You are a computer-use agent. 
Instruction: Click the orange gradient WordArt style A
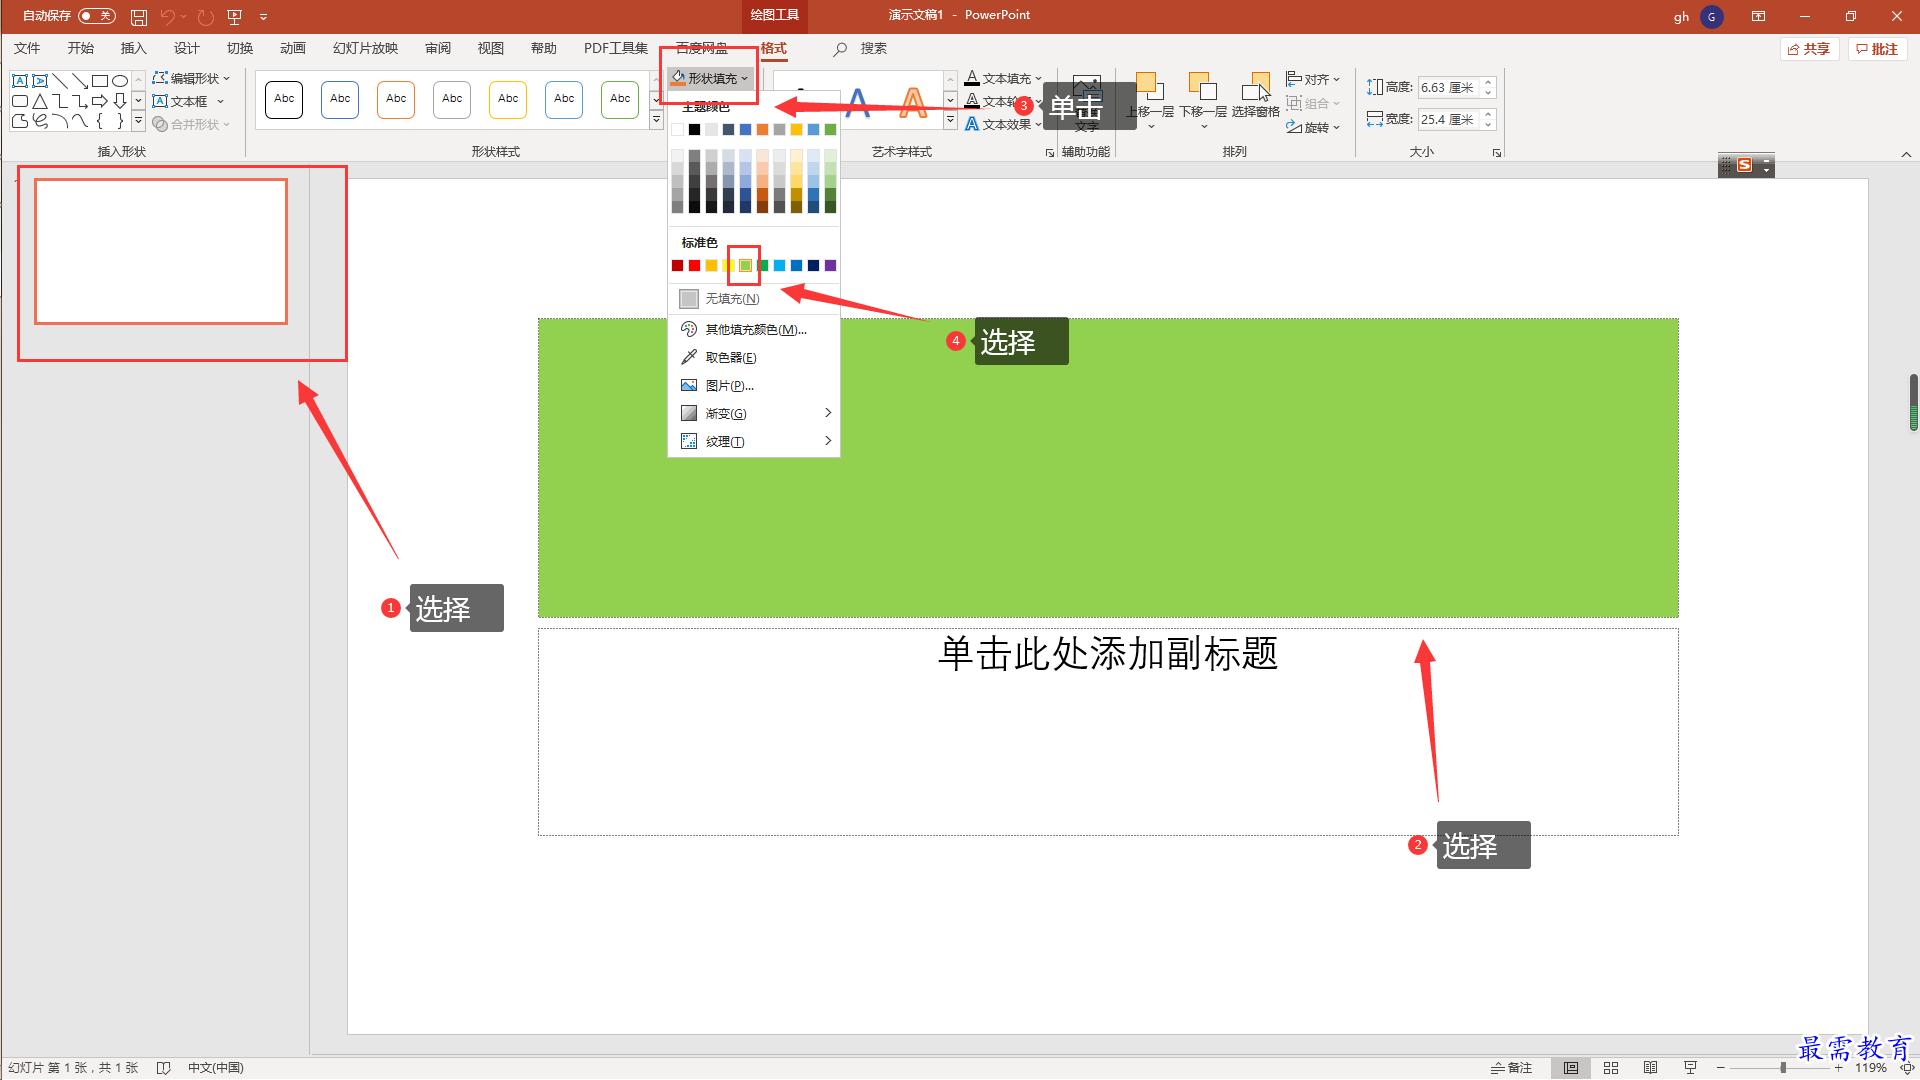tap(913, 102)
